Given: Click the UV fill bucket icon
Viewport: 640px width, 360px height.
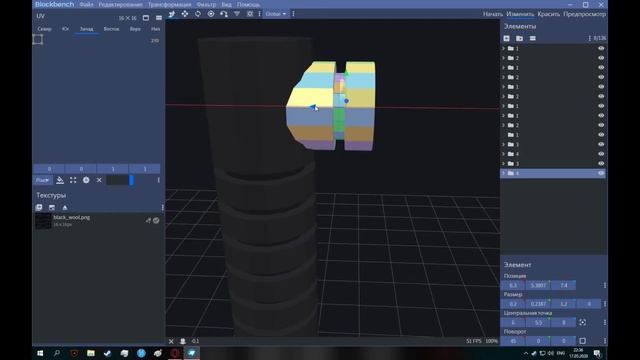Looking at the screenshot, I should point(60,180).
